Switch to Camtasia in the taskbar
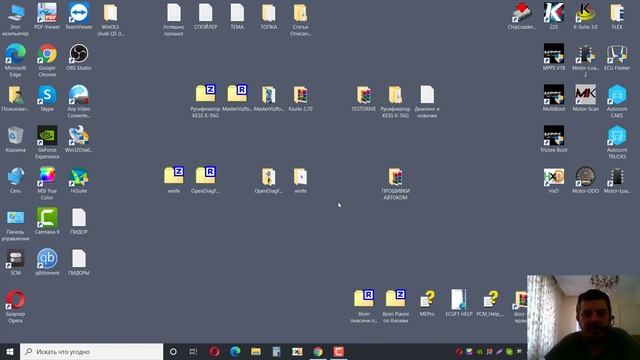The image size is (640, 360). [338, 351]
